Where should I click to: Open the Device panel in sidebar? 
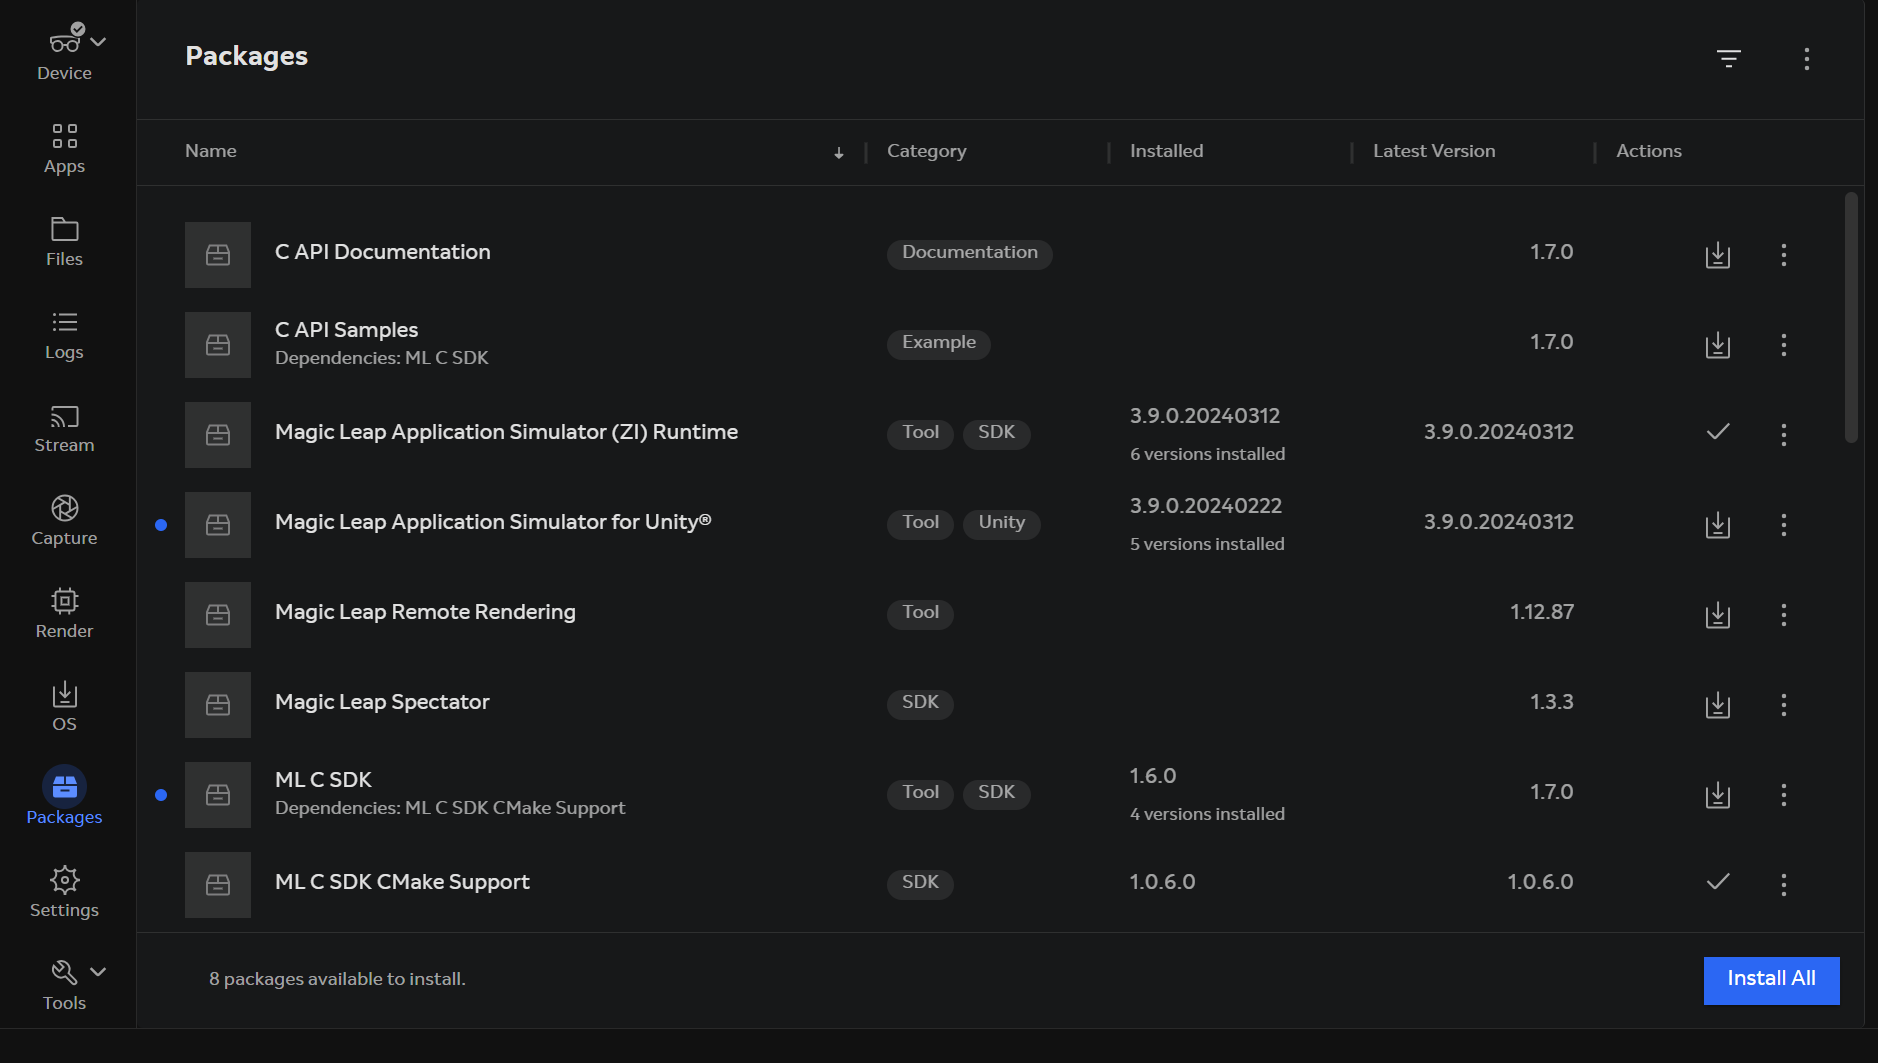(x=64, y=53)
